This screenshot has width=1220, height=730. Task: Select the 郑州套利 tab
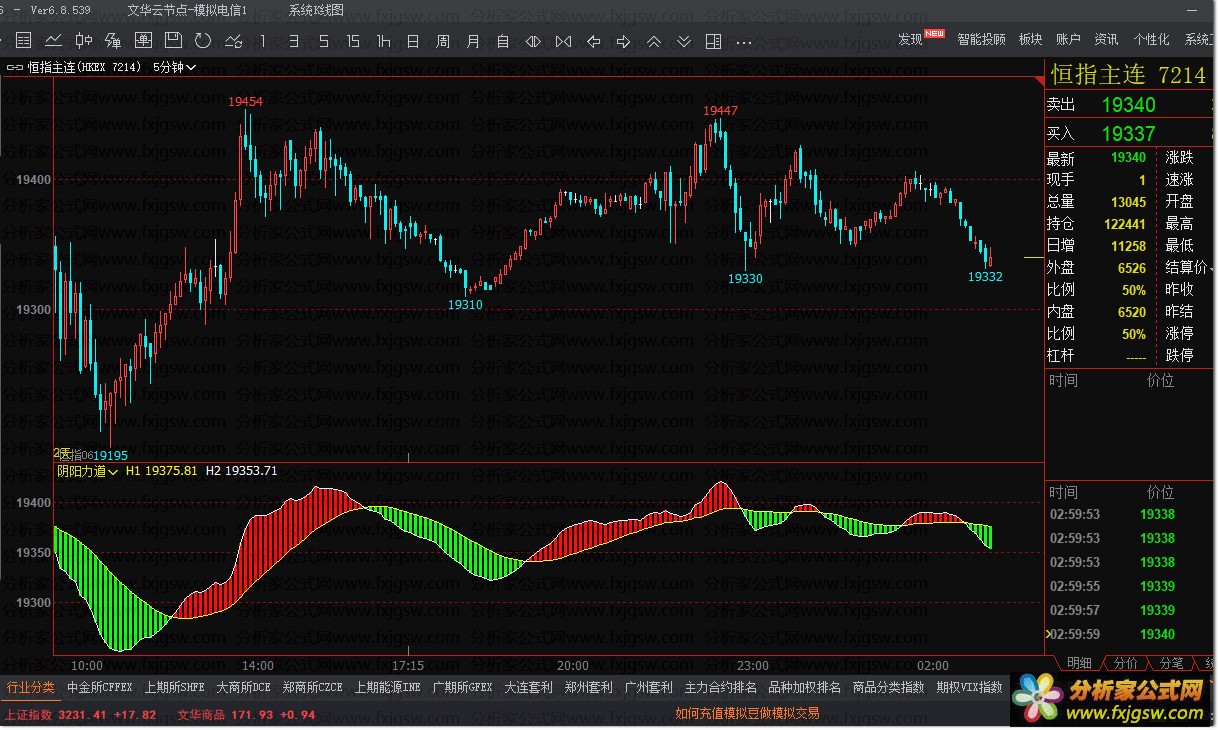(588, 687)
